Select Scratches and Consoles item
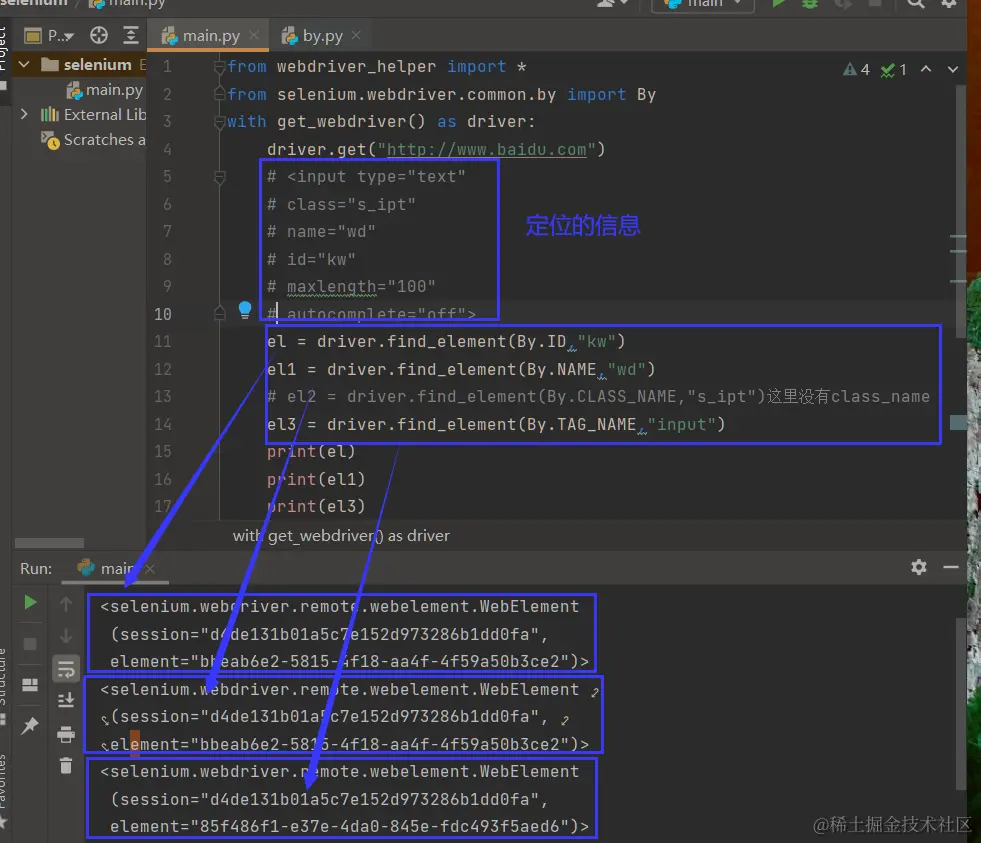 (93, 140)
